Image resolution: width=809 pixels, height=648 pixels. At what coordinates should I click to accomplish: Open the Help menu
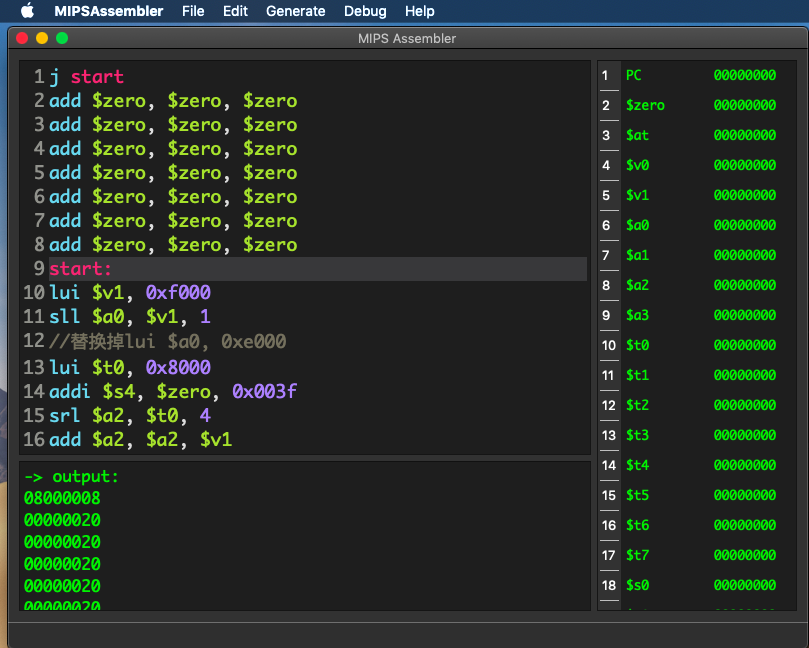tap(419, 11)
